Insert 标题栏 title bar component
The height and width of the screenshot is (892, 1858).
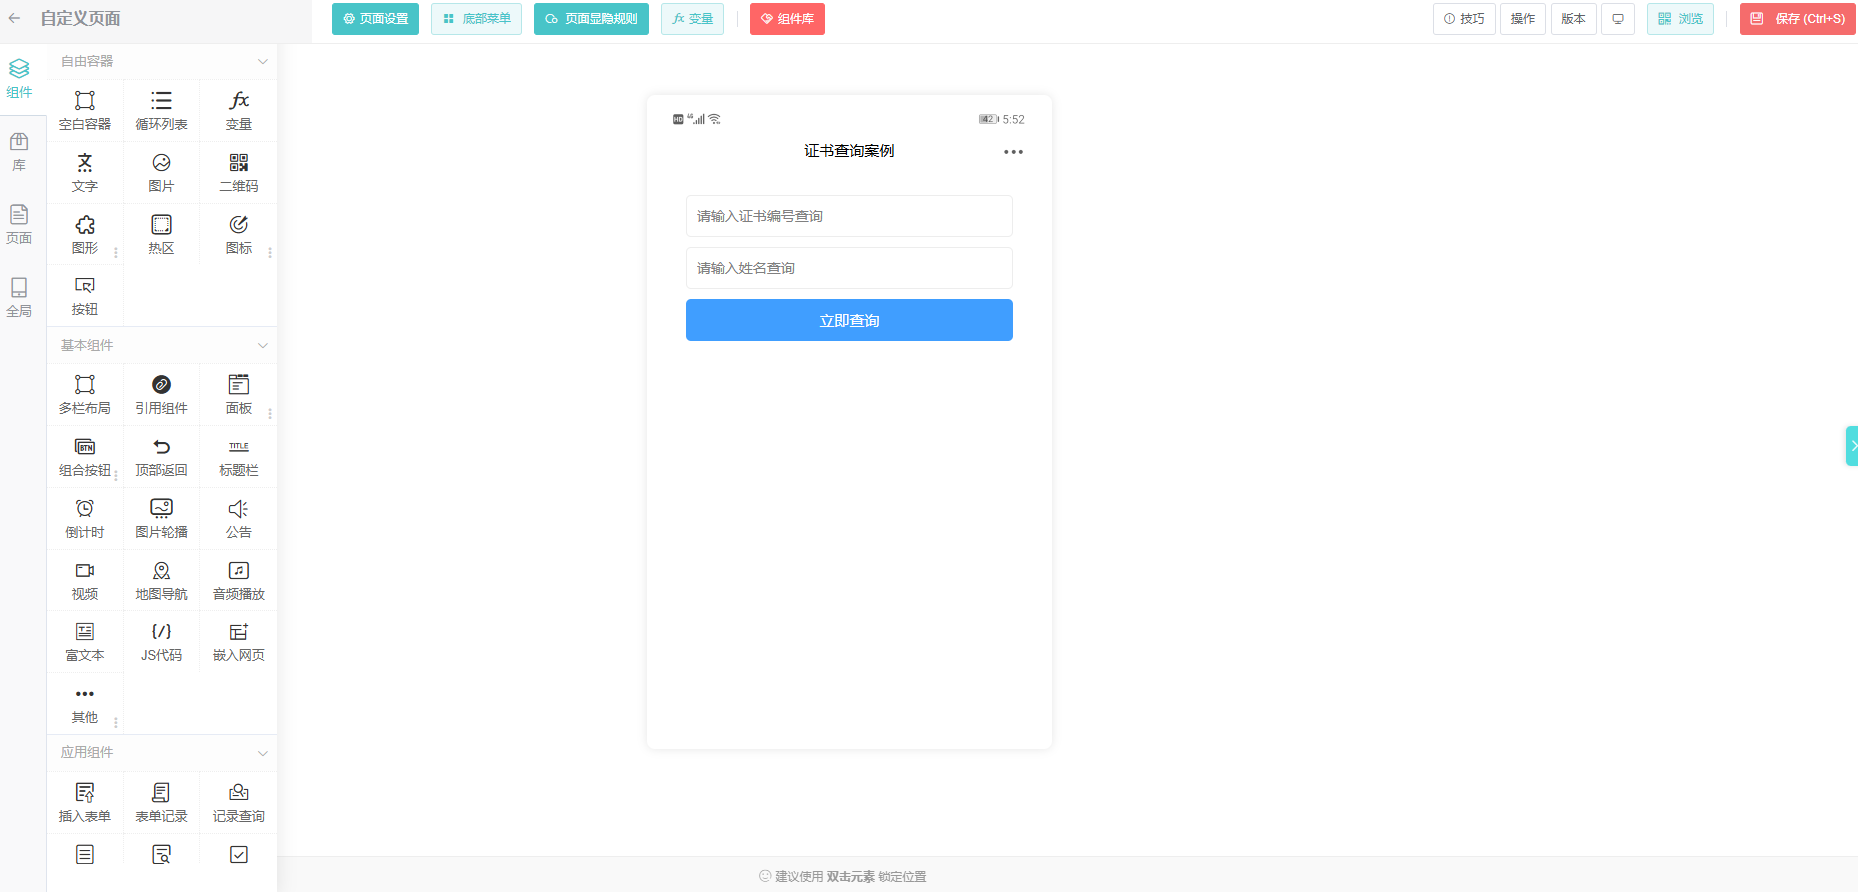point(238,457)
